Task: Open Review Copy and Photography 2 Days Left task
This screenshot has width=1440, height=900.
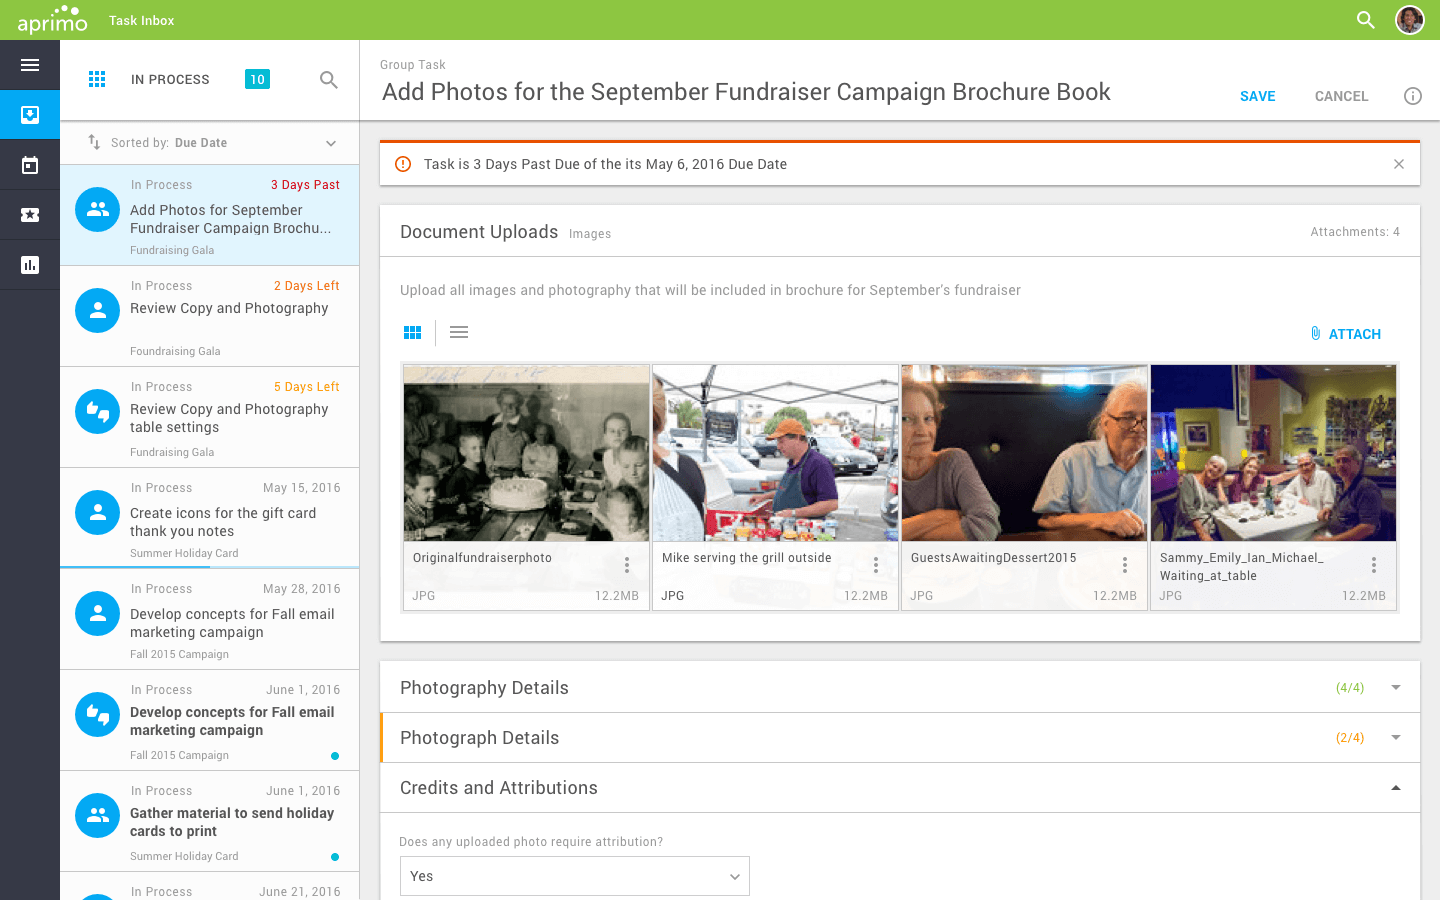Action: tap(210, 316)
